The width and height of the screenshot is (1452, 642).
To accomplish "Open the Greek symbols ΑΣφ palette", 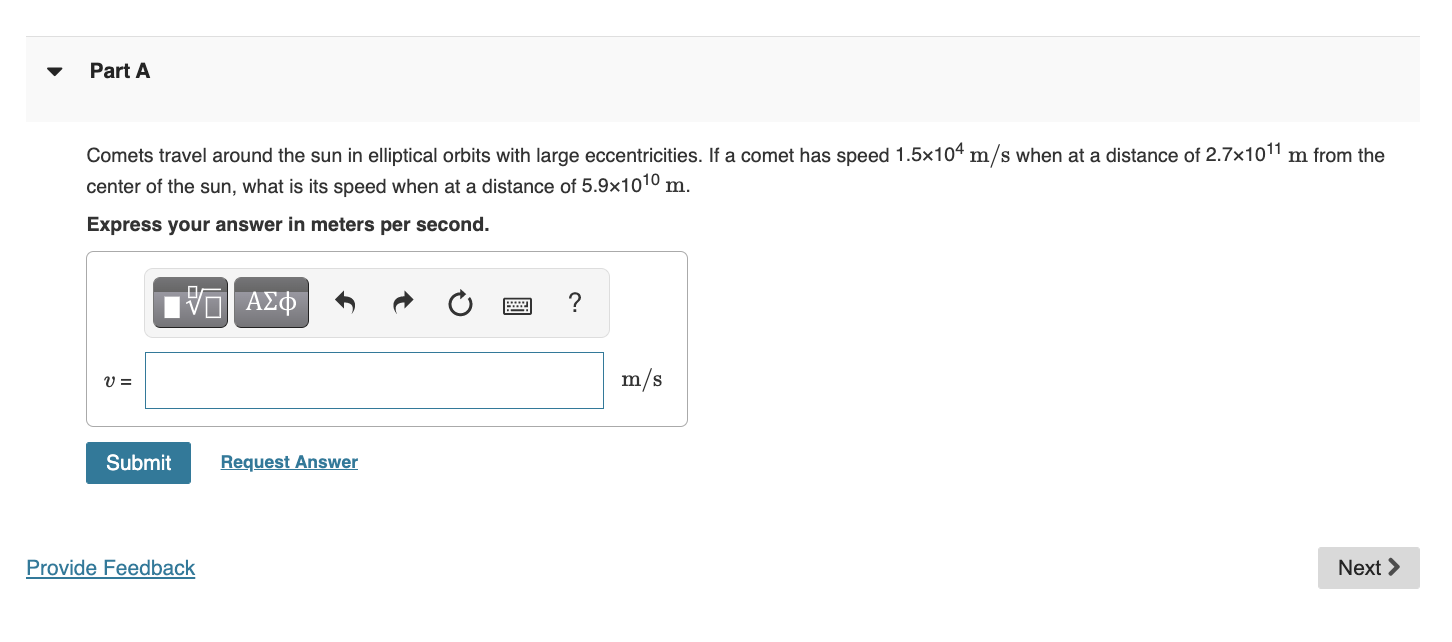I will 271,301.
